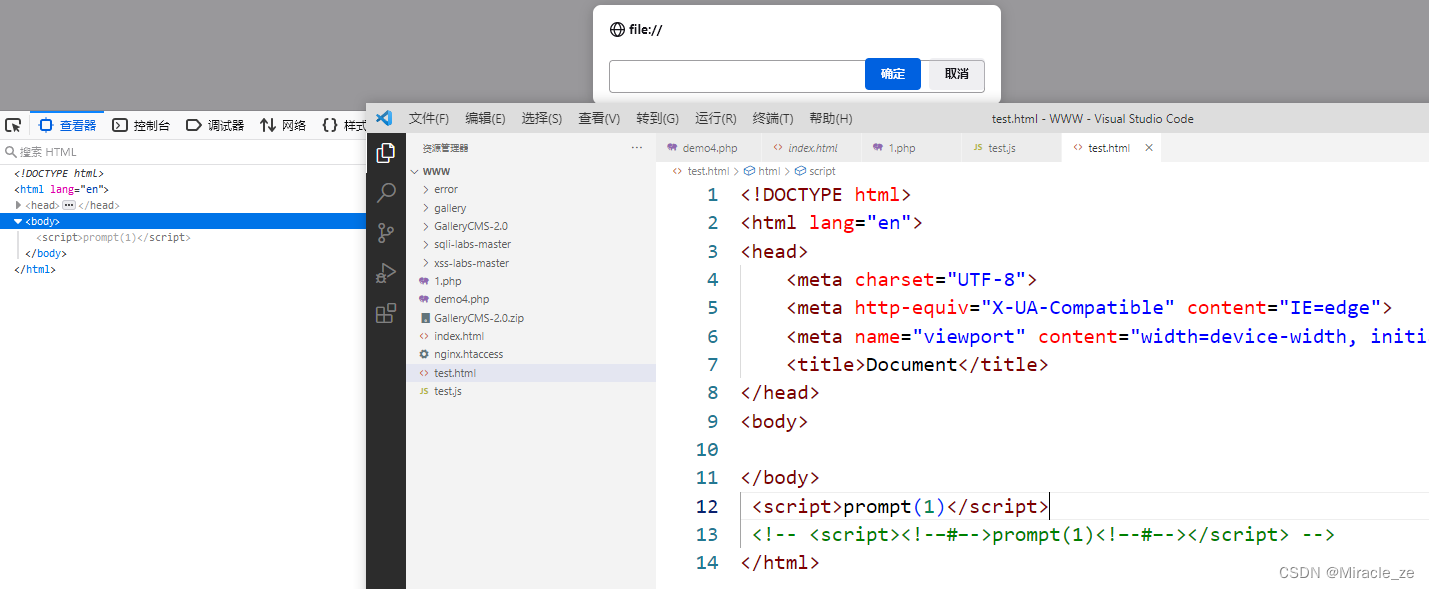This screenshot has height=589, width=1429.
Task: Open the 转到(G) menu
Action: (x=657, y=118)
